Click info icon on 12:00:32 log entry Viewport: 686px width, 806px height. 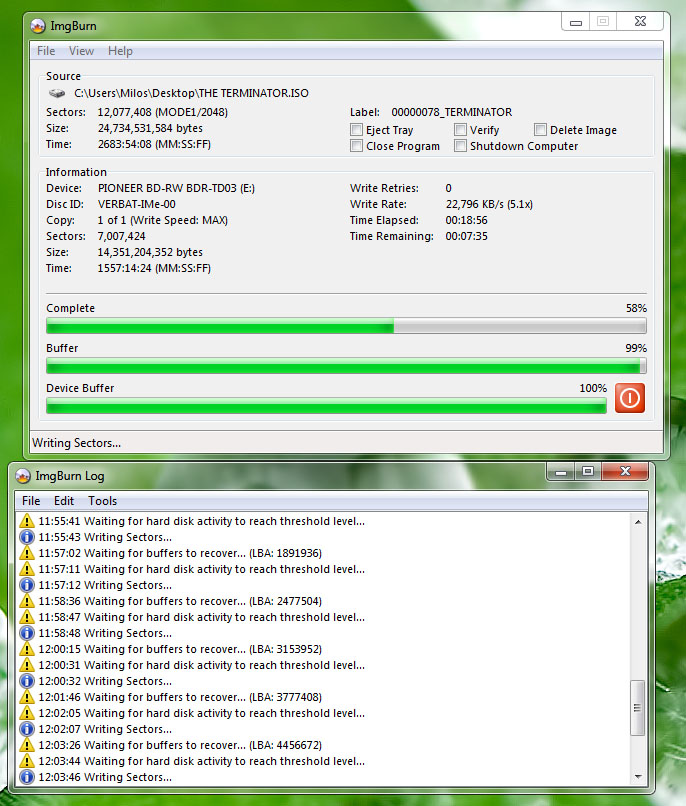tap(27, 681)
